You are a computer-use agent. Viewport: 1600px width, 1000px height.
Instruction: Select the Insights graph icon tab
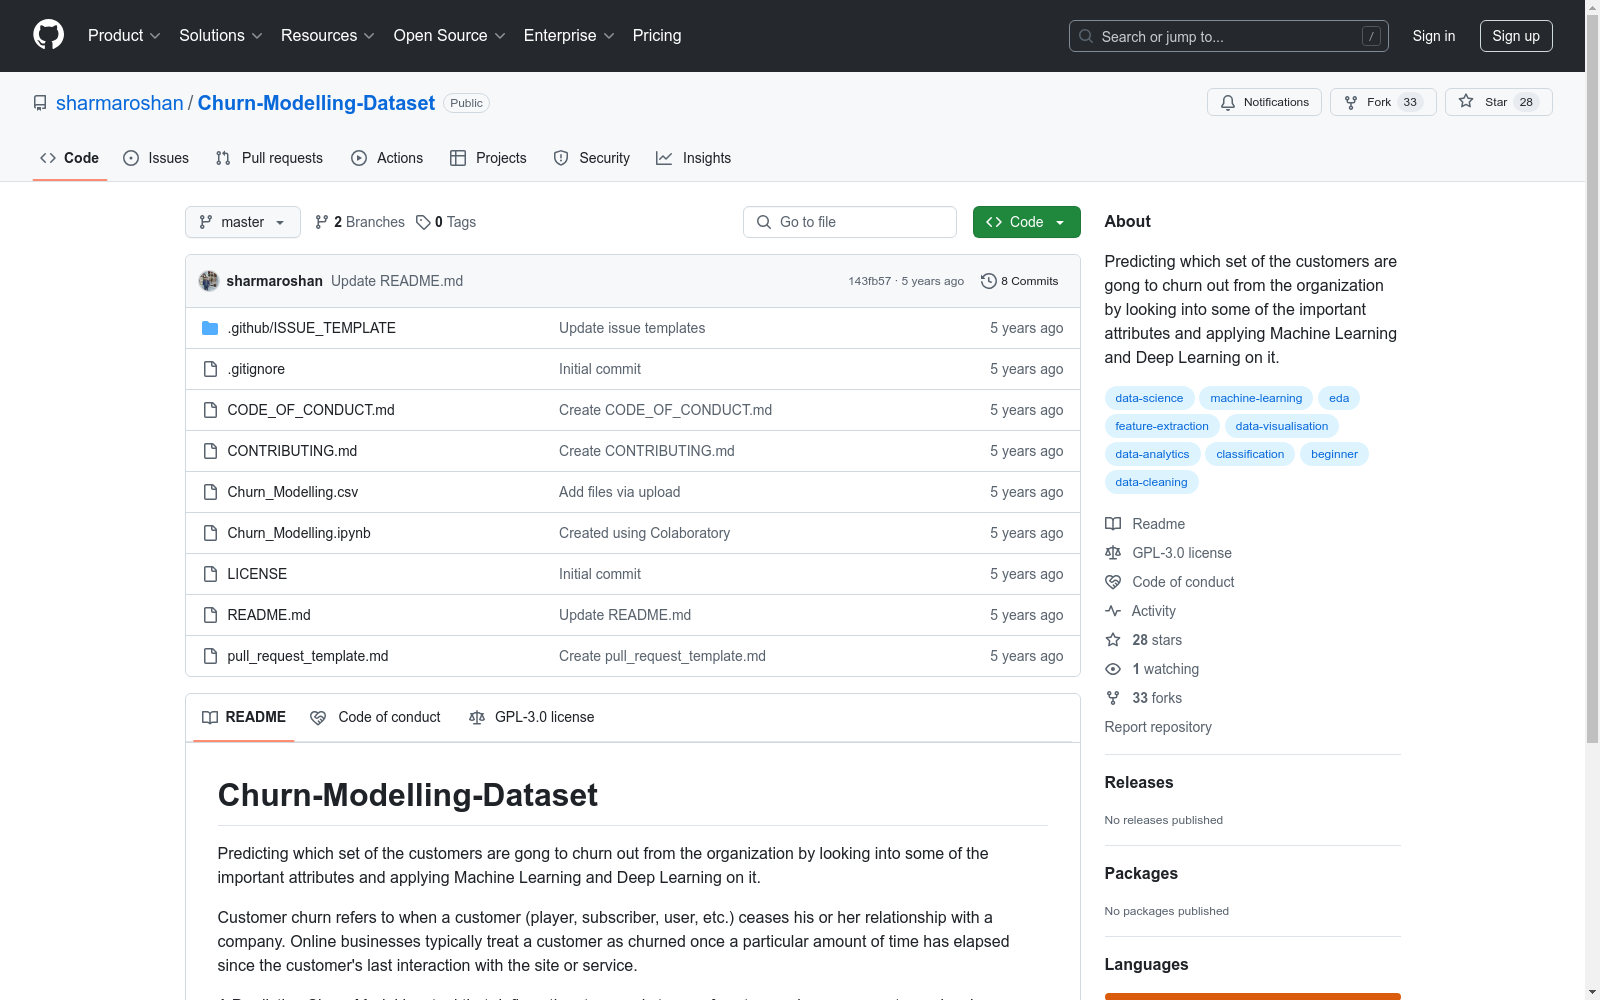[664, 157]
